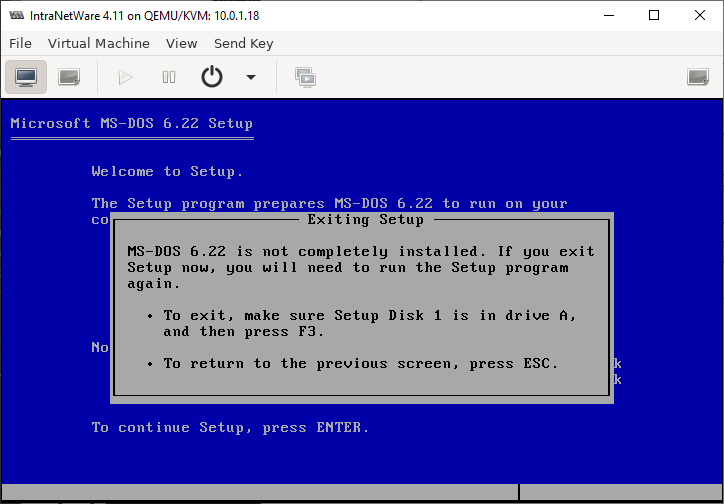The width and height of the screenshot is (724, 504).
Task: Click 'The Setup program prepares MS-DOS' line
Action: (329, 204)
